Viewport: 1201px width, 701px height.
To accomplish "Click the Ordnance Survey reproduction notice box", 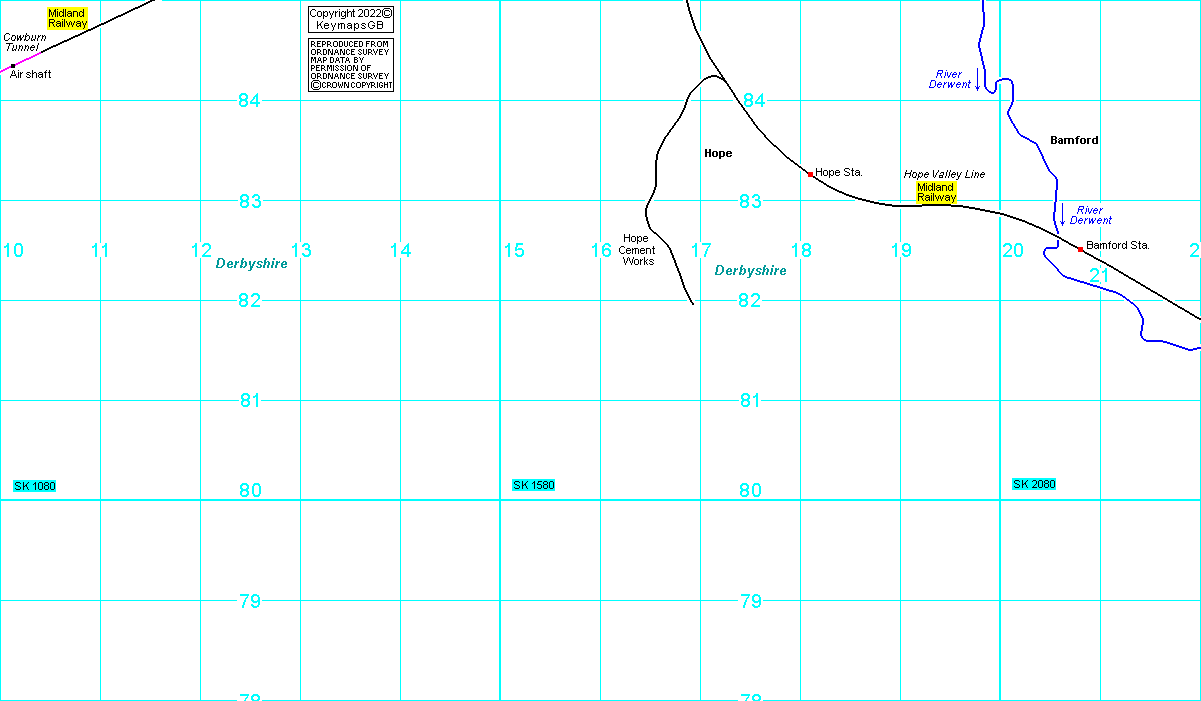I will pos(350,65).
